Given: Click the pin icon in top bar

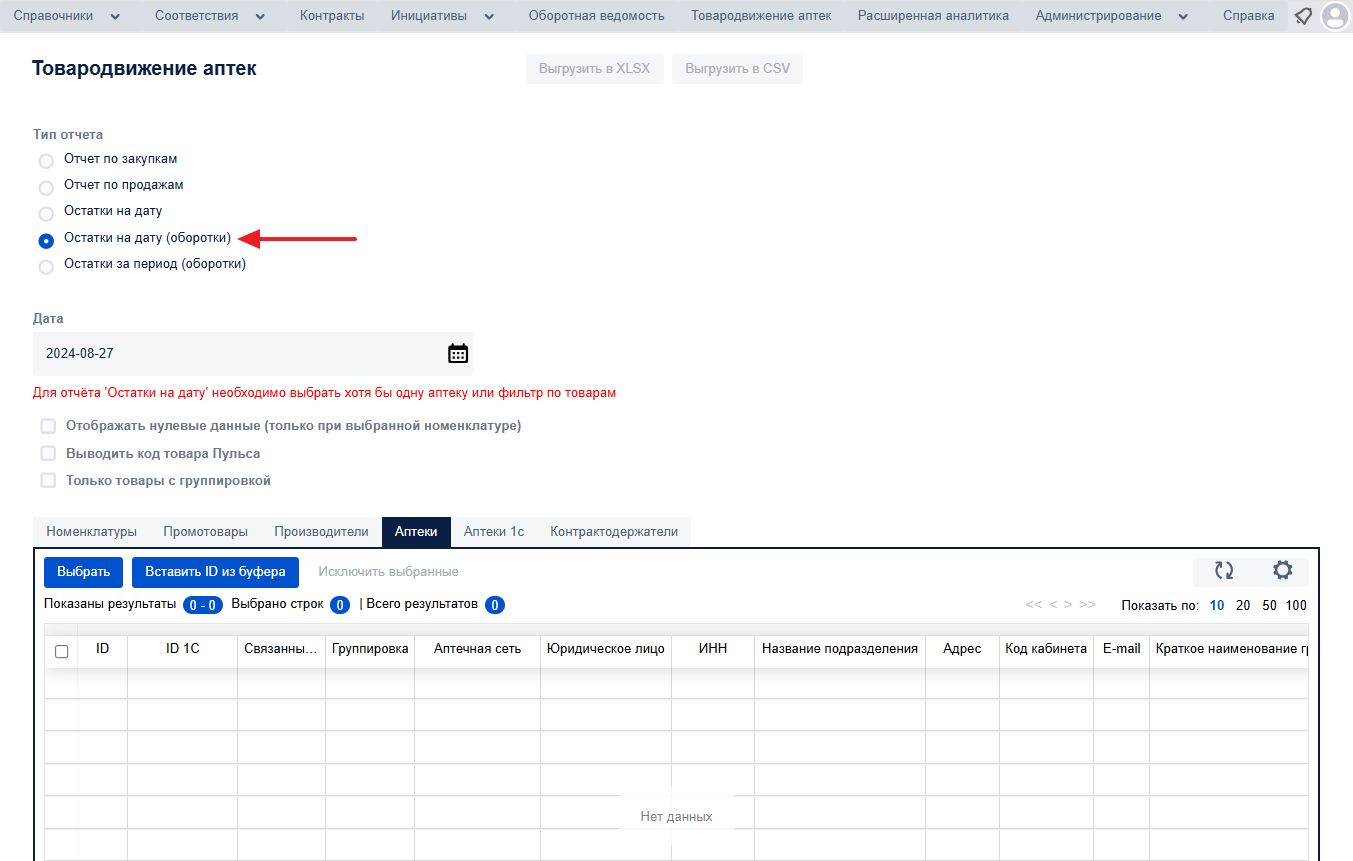Looking at the screenshot, I should [x=1303, y=16].
